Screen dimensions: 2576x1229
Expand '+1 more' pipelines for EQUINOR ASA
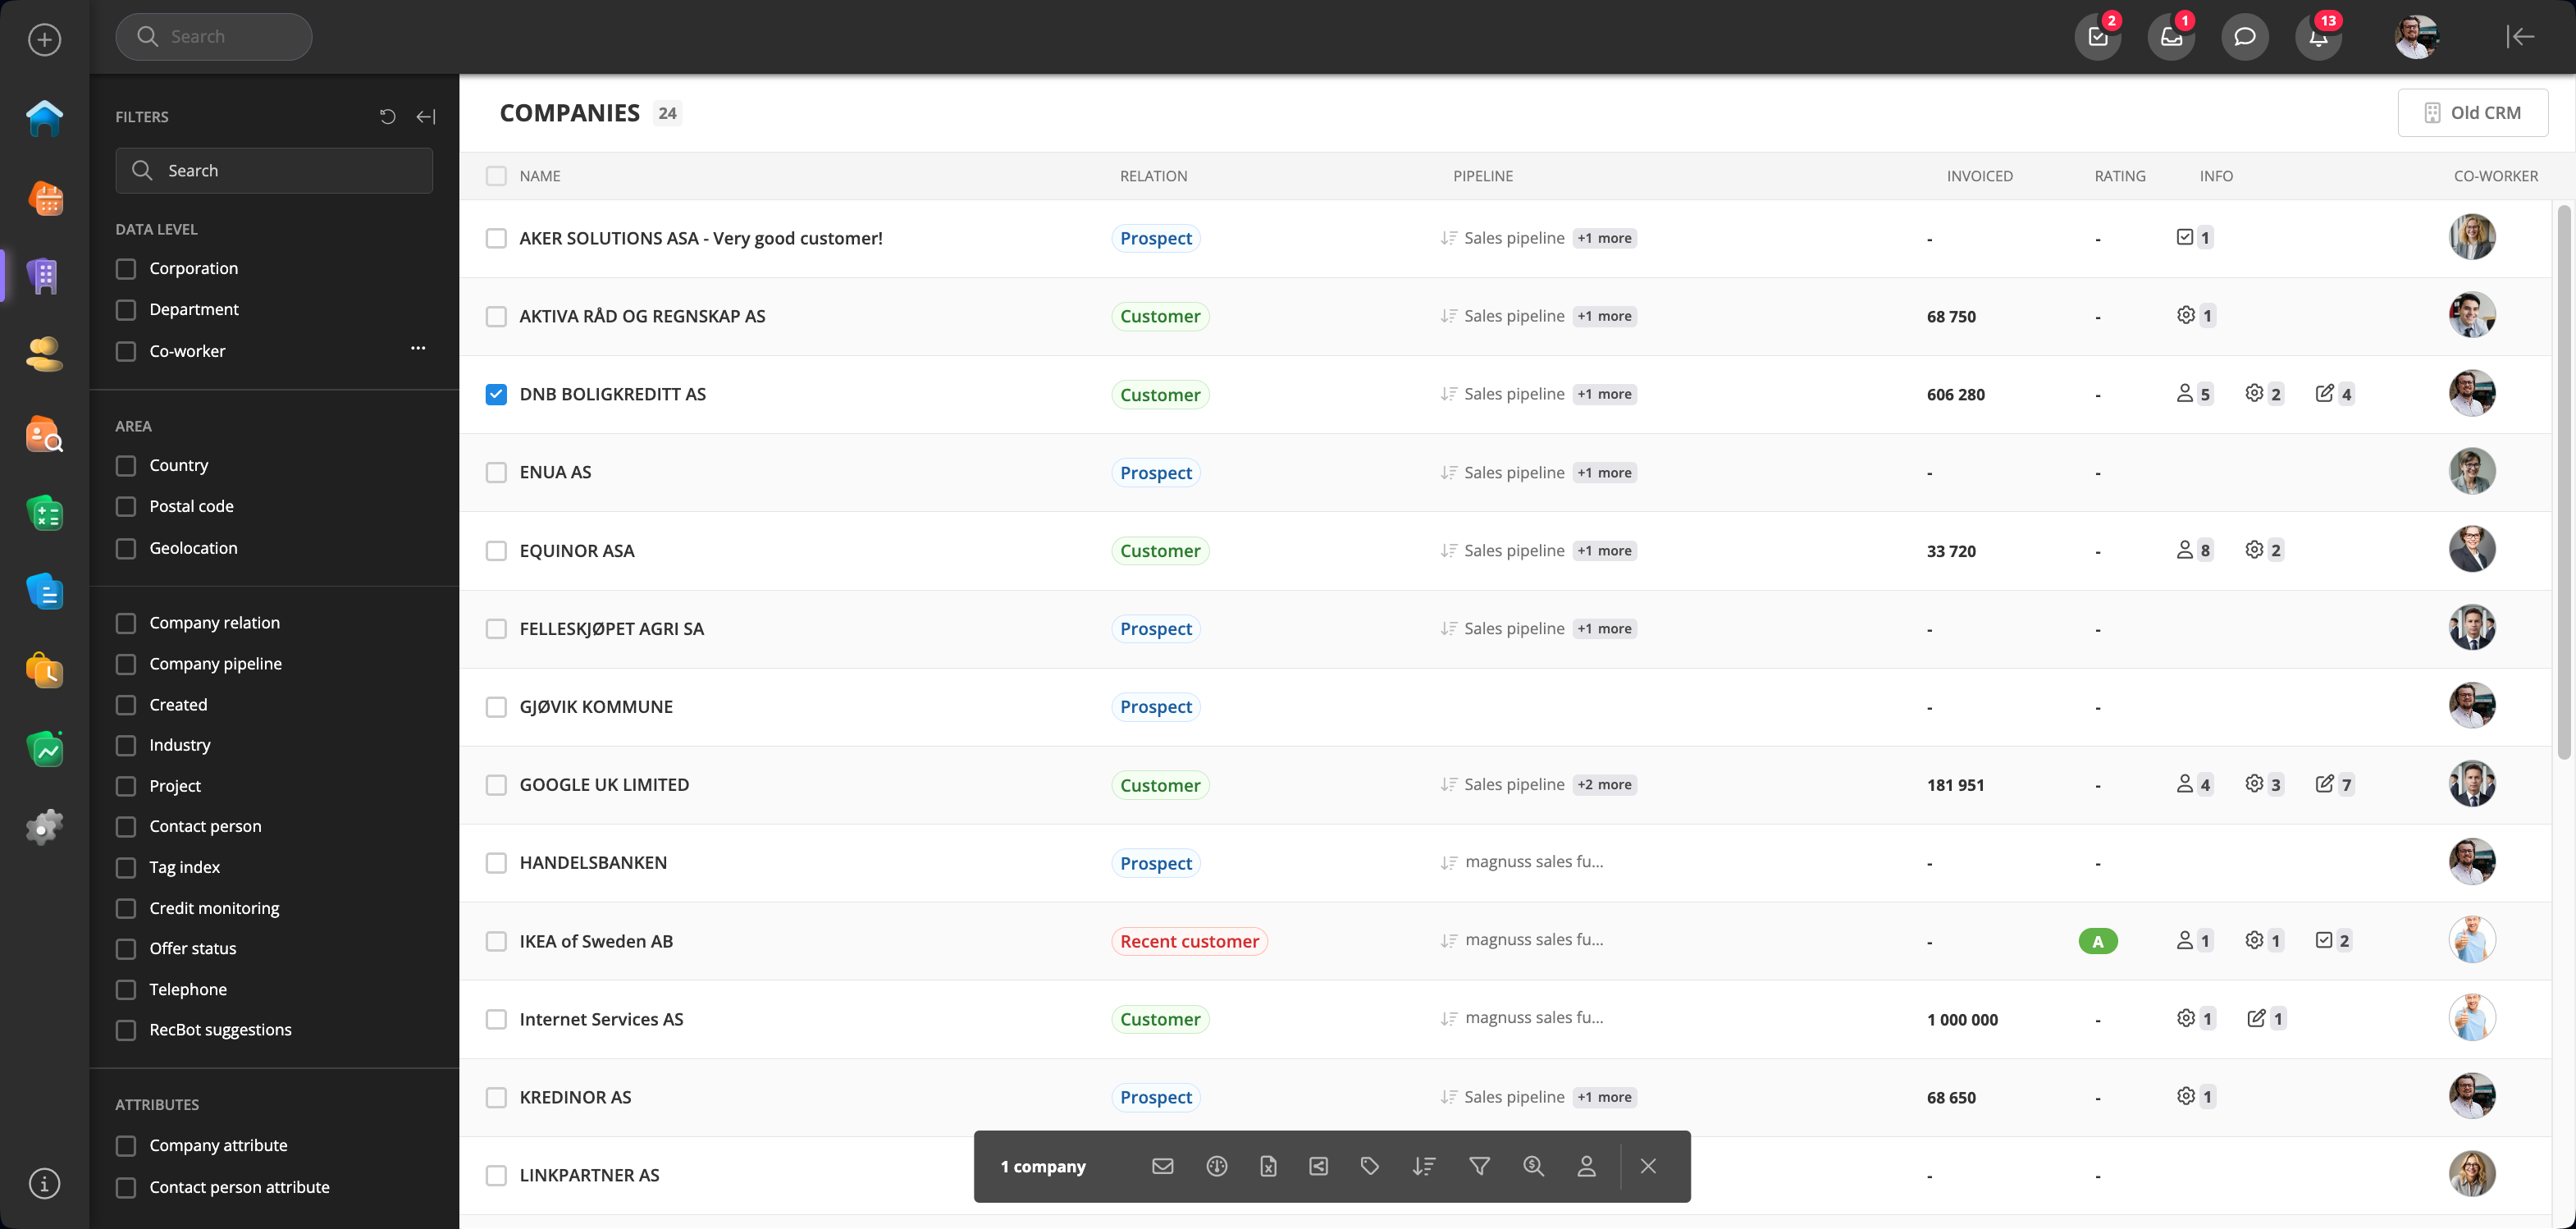point(1604,551)
